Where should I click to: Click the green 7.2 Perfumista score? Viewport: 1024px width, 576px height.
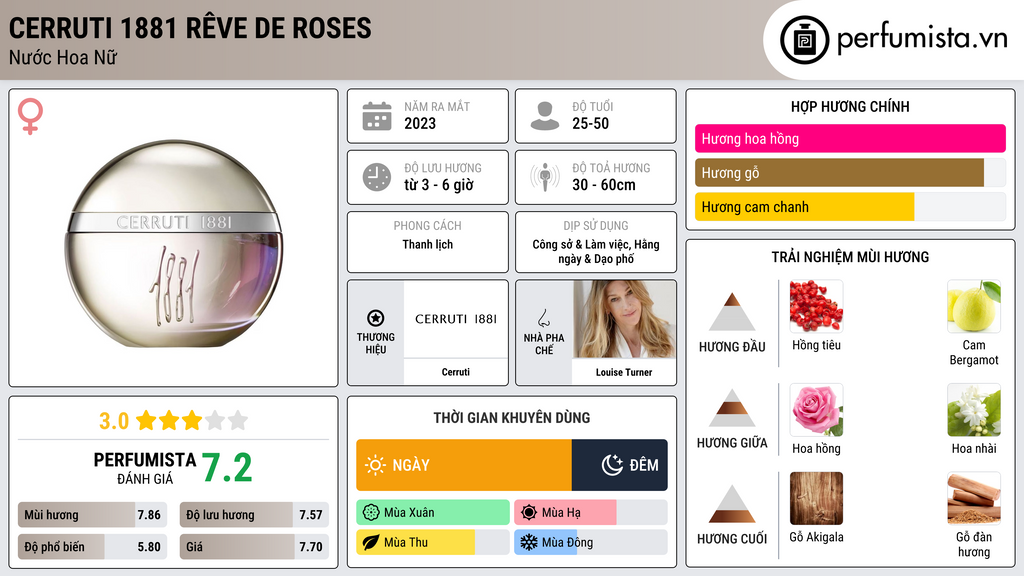227,468
